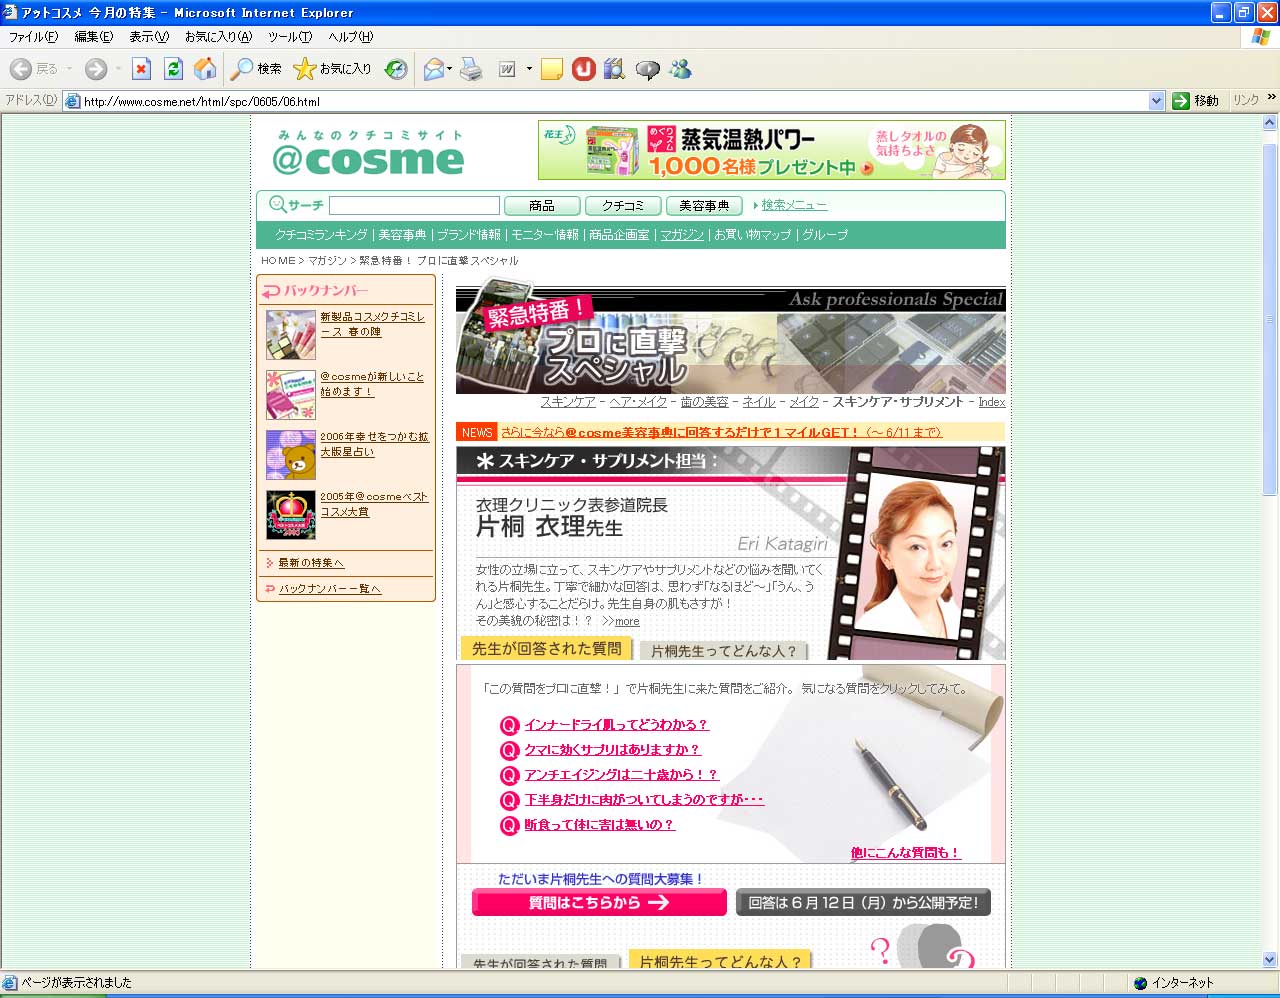Go to the Home page icon
The image size is (1280, 998).
point(205,69)
